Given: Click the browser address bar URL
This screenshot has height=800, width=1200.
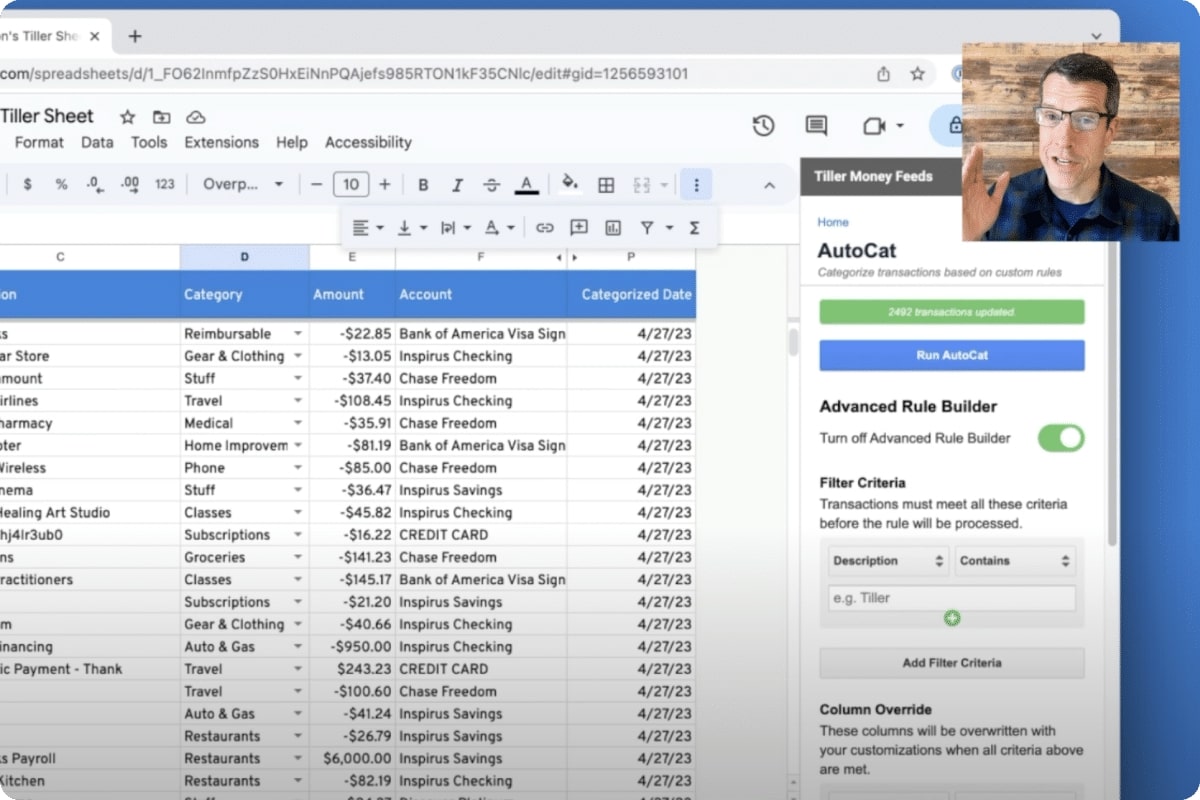Looking at the screenshot, I should [344, 74].
